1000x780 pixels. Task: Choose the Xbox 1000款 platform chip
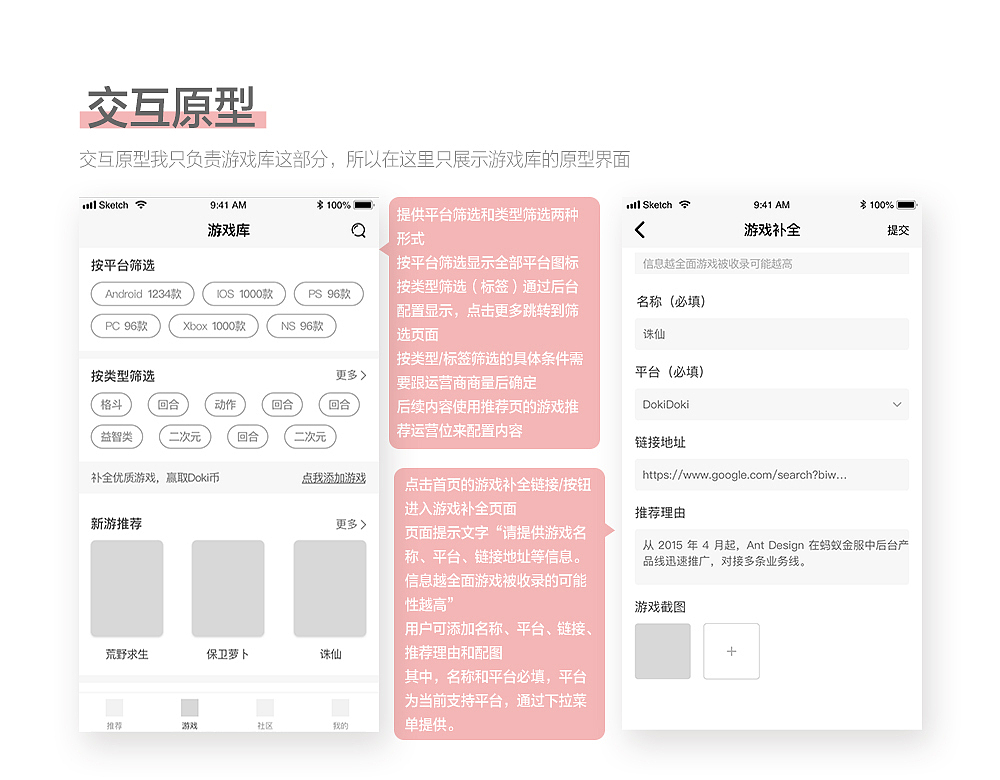click(x=214, y=326)
